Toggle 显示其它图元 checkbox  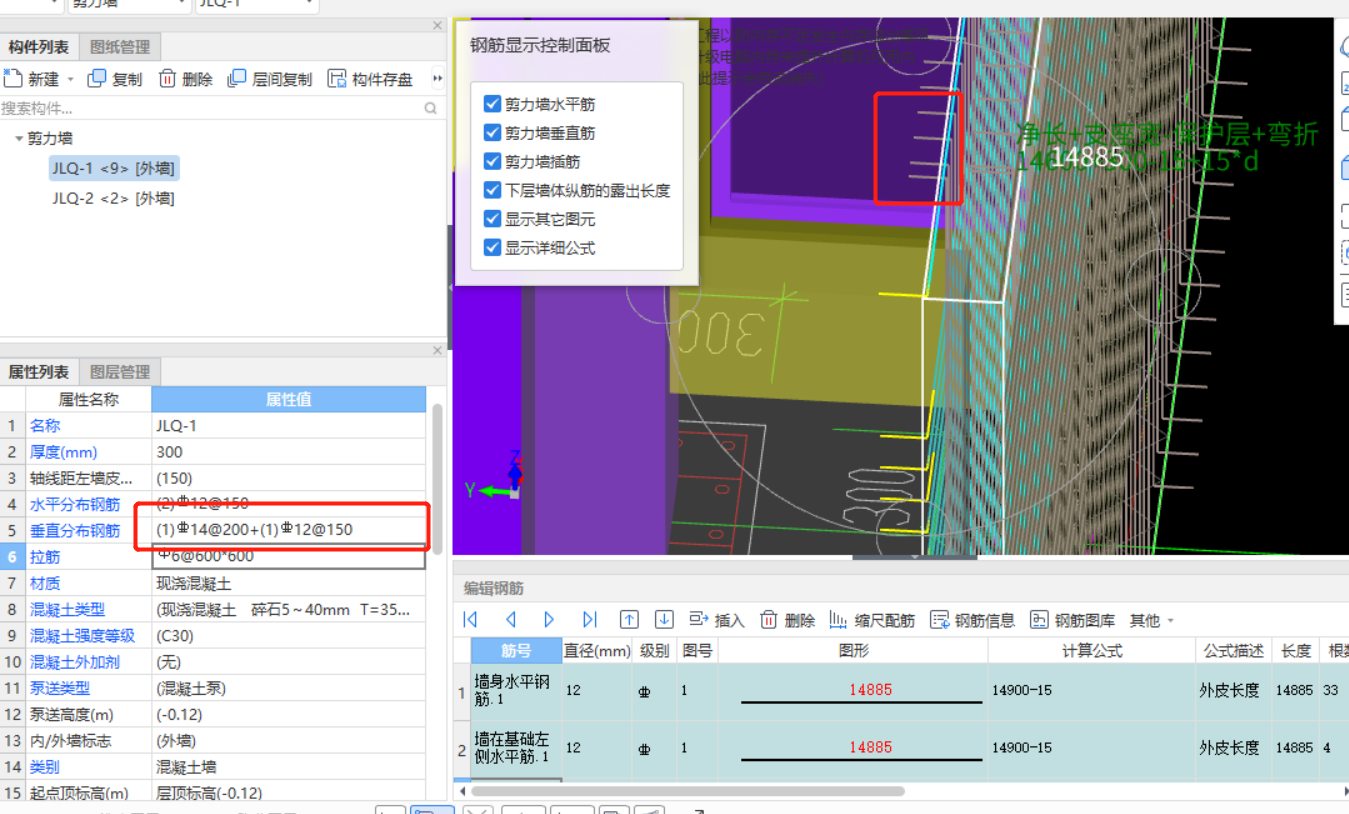click(492, 218)
